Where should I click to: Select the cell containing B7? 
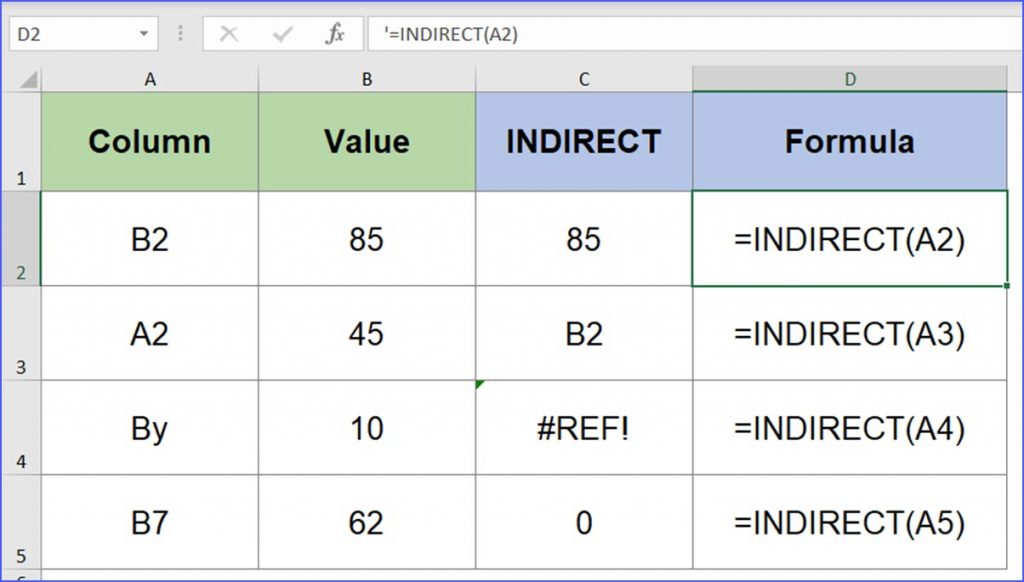[148, 523]
